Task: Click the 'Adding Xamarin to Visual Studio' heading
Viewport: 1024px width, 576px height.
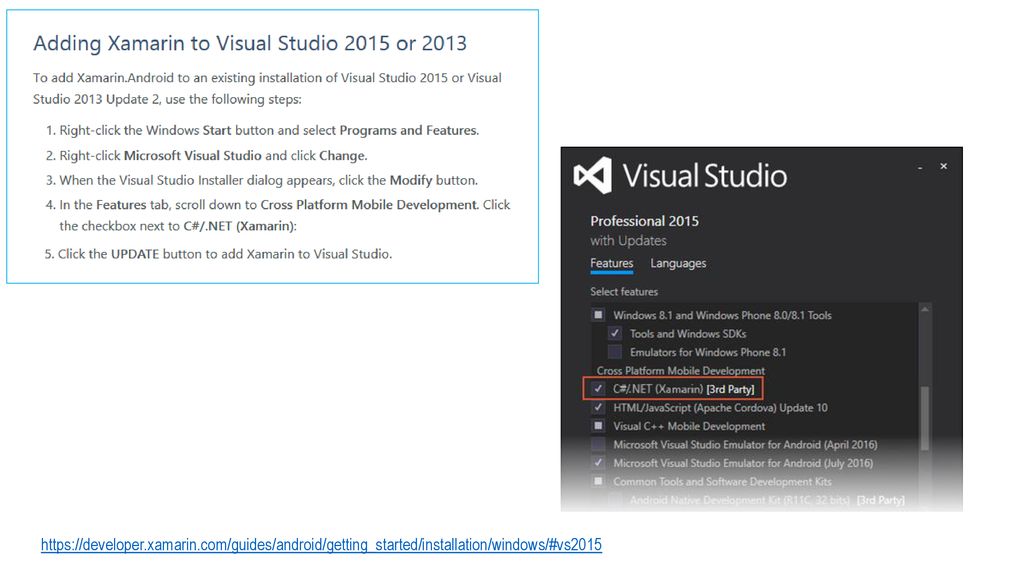Action: (x=250, y=43)
